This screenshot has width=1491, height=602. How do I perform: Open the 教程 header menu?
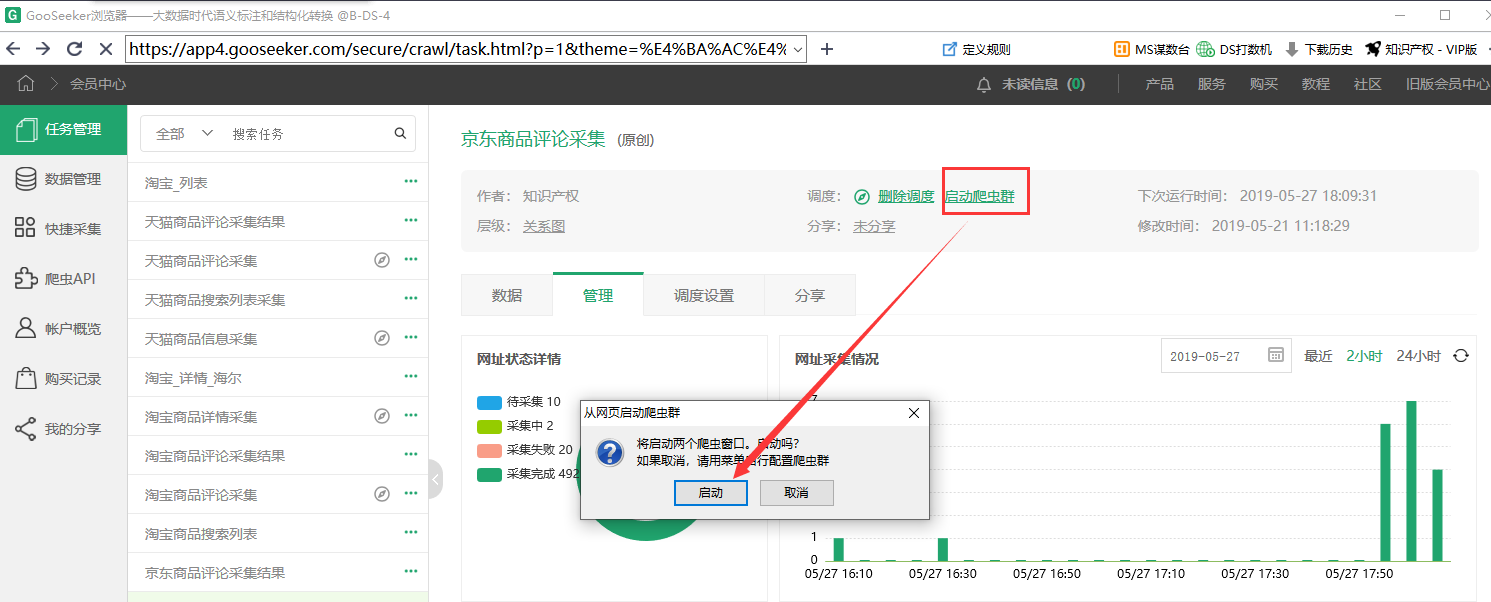point(1316,84)
